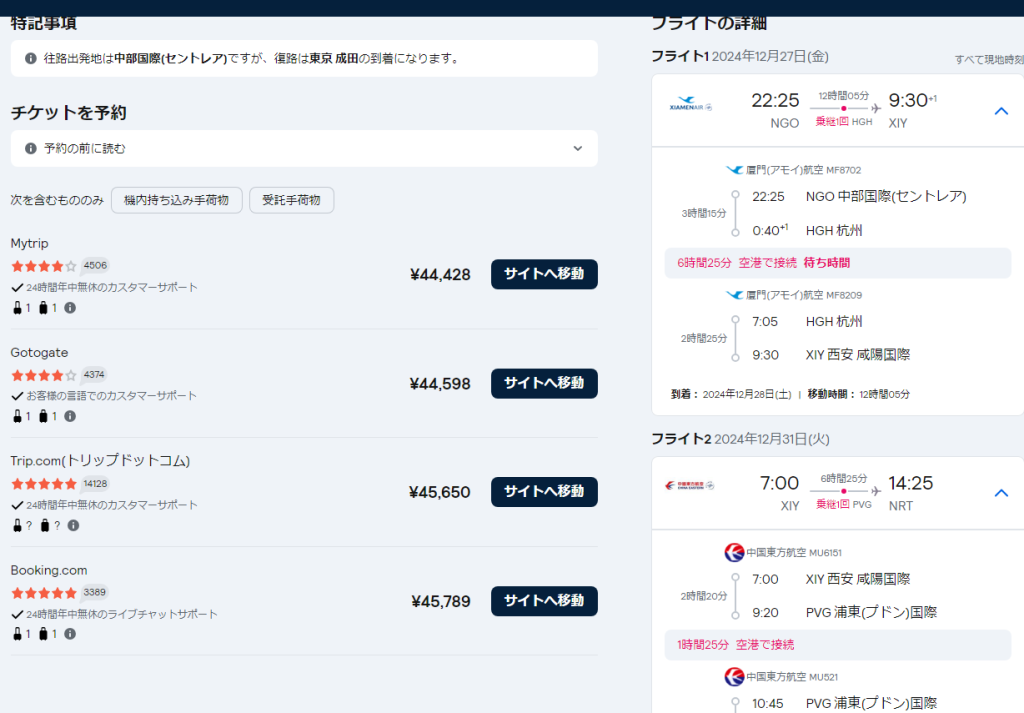Click the airline icon beside MU6151
The height and width of the screenshot is (713, 1024).
(x=734, y=552)
